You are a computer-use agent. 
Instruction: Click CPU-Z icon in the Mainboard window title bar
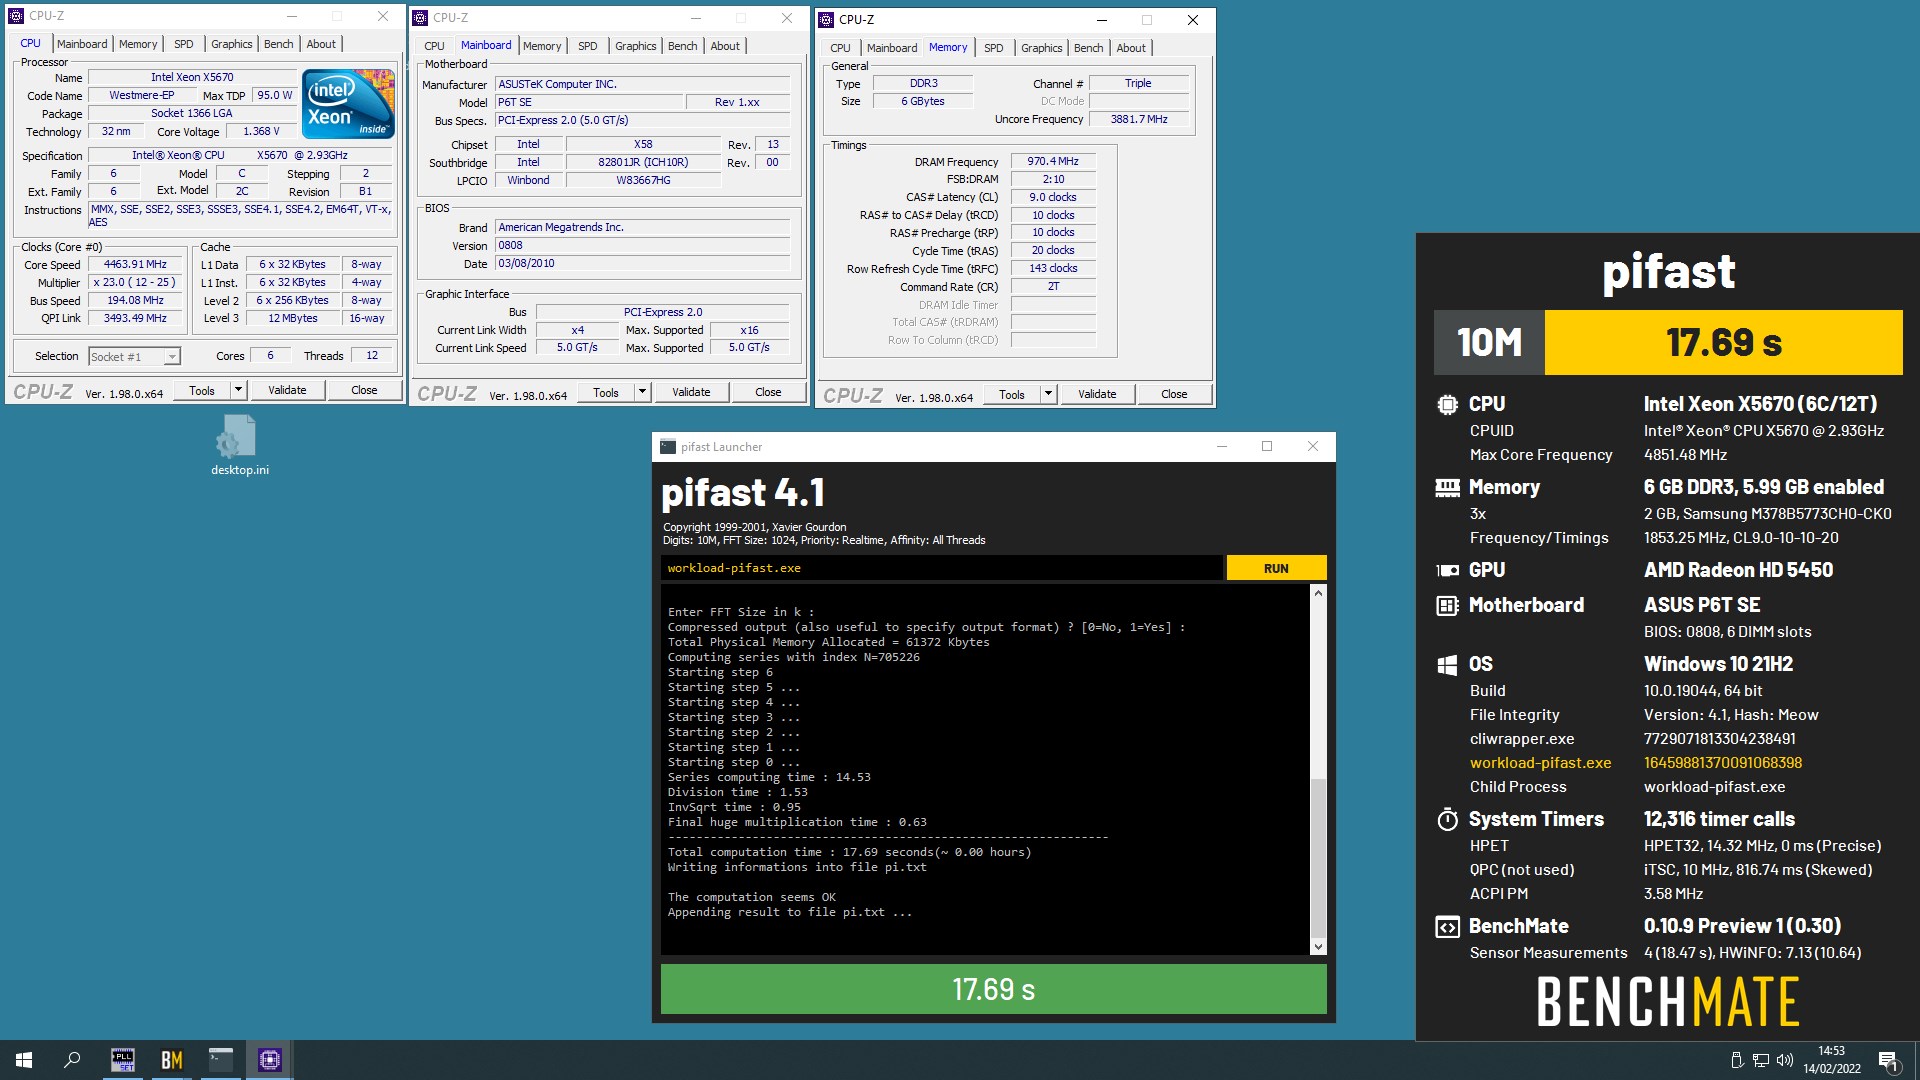(x=420, y=18)
